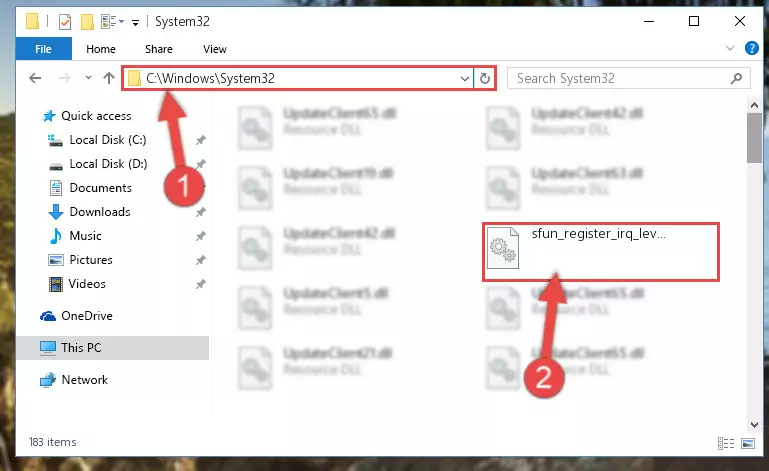Viewport: 769px width, 471px height.
Task: Click the Properties icon in title bar
Action: [65, 22]
